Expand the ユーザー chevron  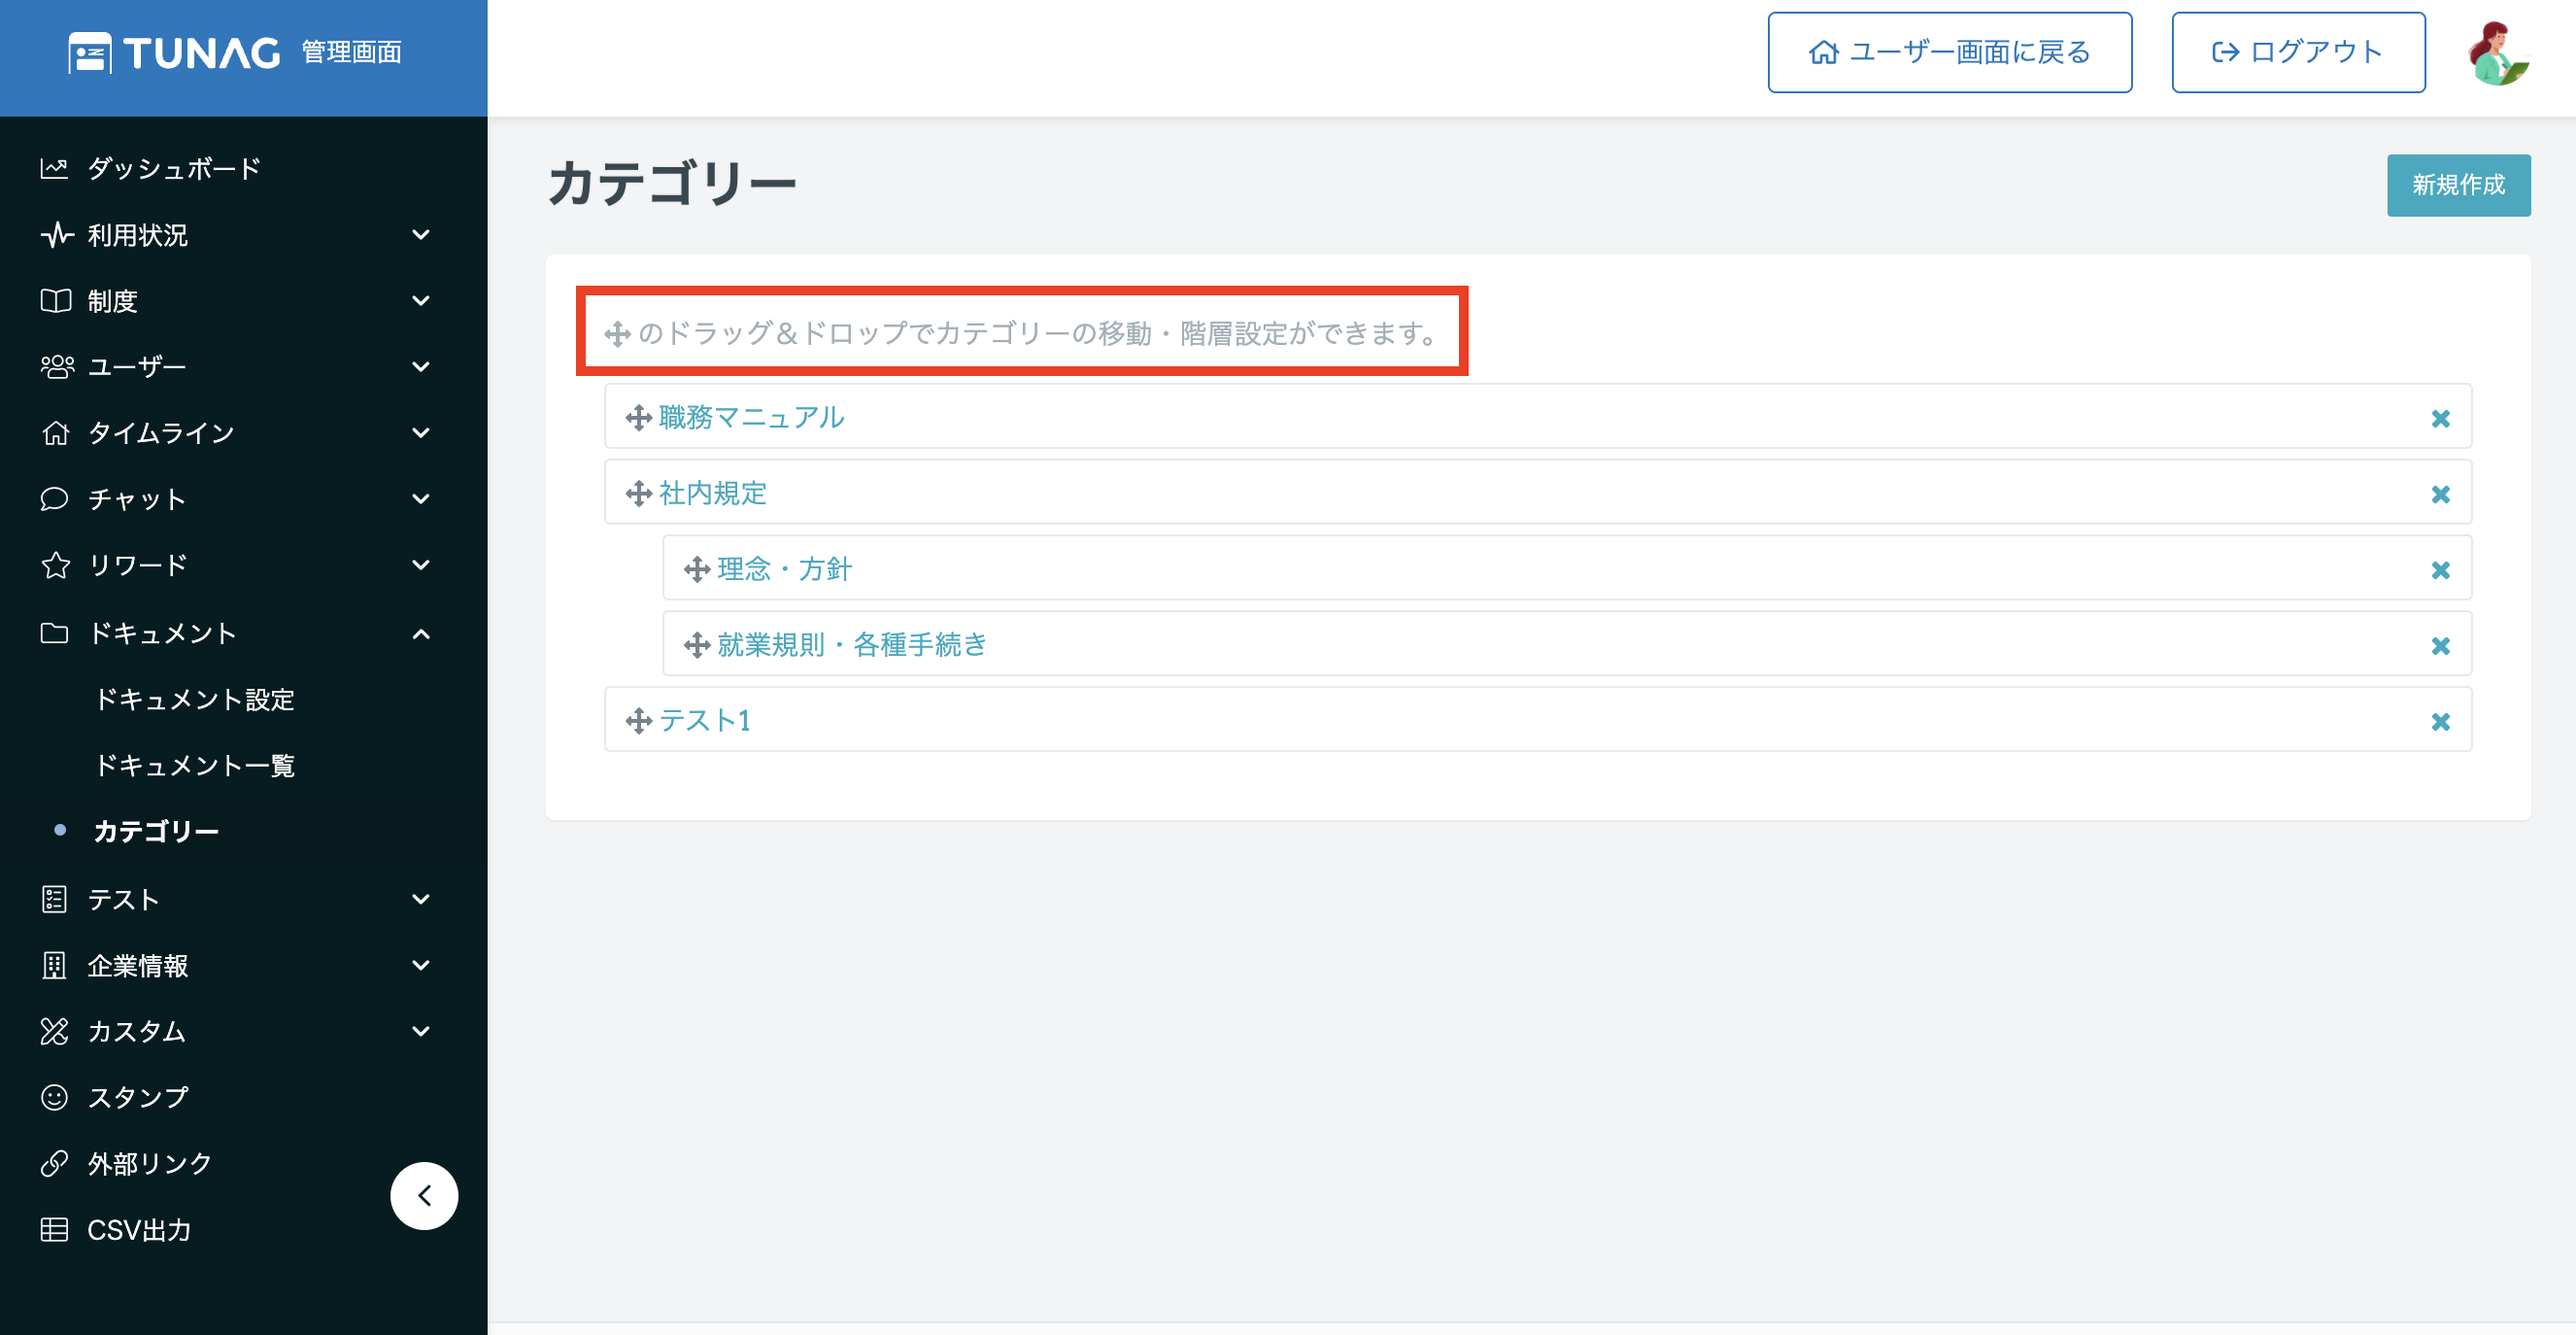(x=421, y=367)
